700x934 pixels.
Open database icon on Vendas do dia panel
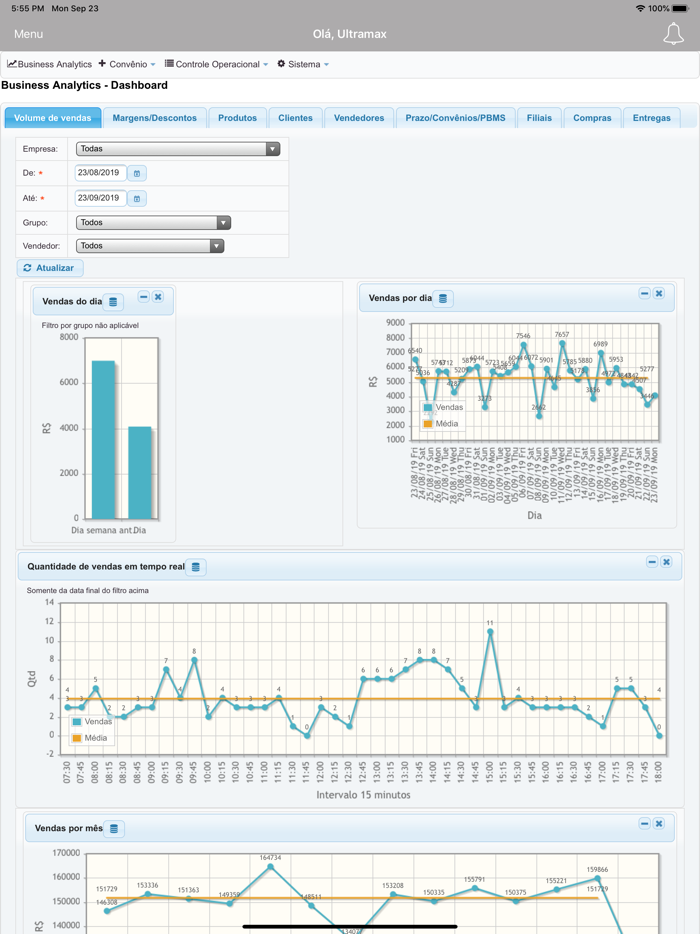113,302
